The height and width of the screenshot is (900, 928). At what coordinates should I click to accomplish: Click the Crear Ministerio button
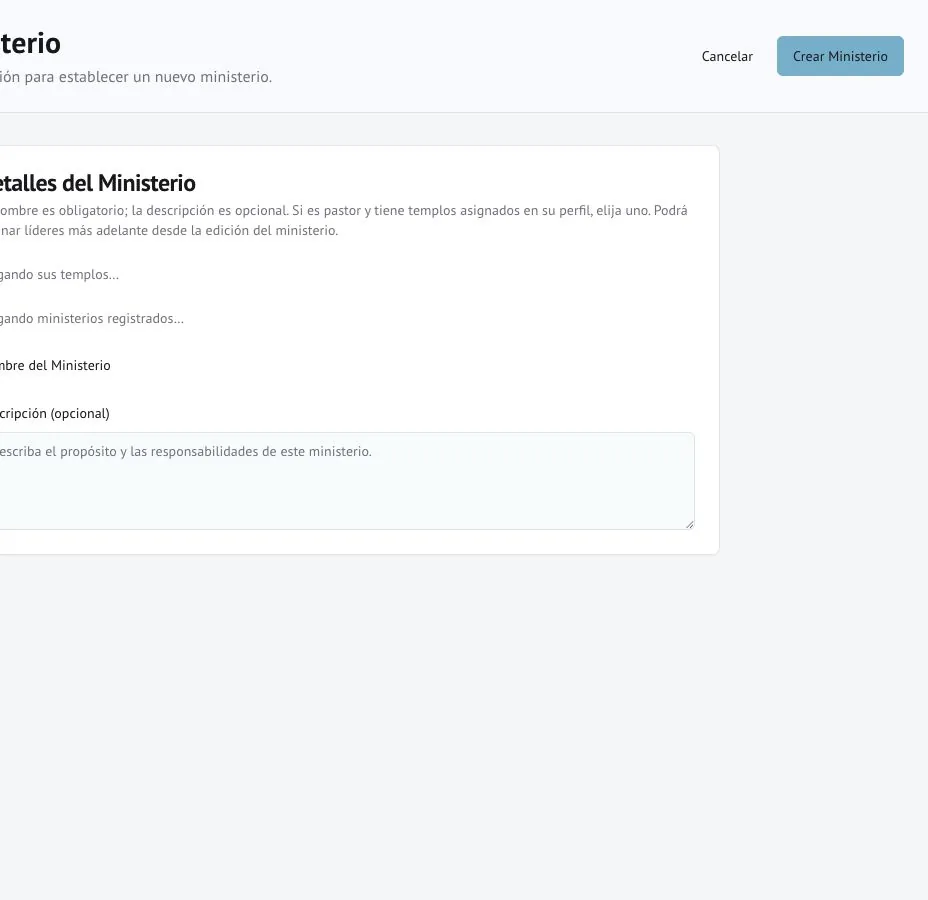(840, 56)
